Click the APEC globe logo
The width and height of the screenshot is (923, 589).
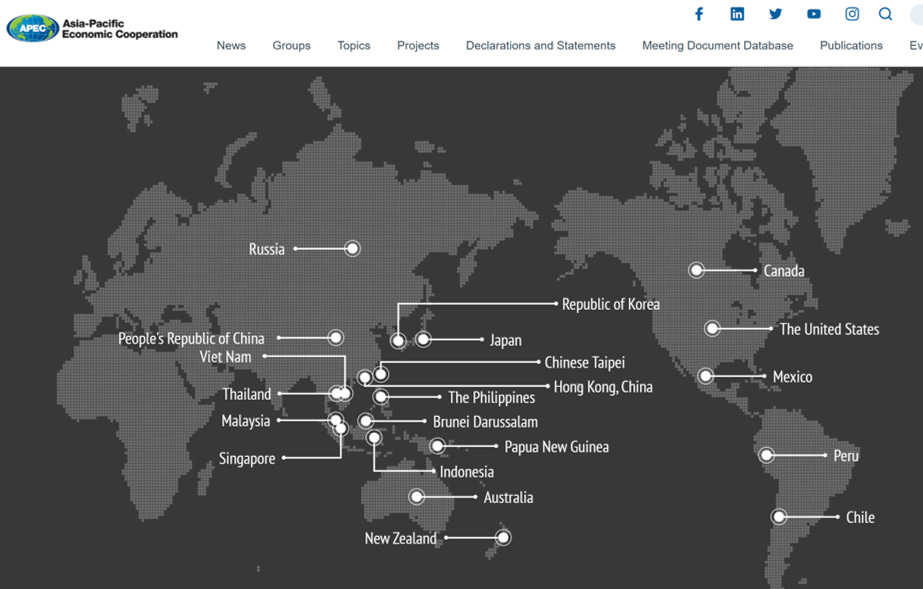pyautogui.click(x=32, y=28)
